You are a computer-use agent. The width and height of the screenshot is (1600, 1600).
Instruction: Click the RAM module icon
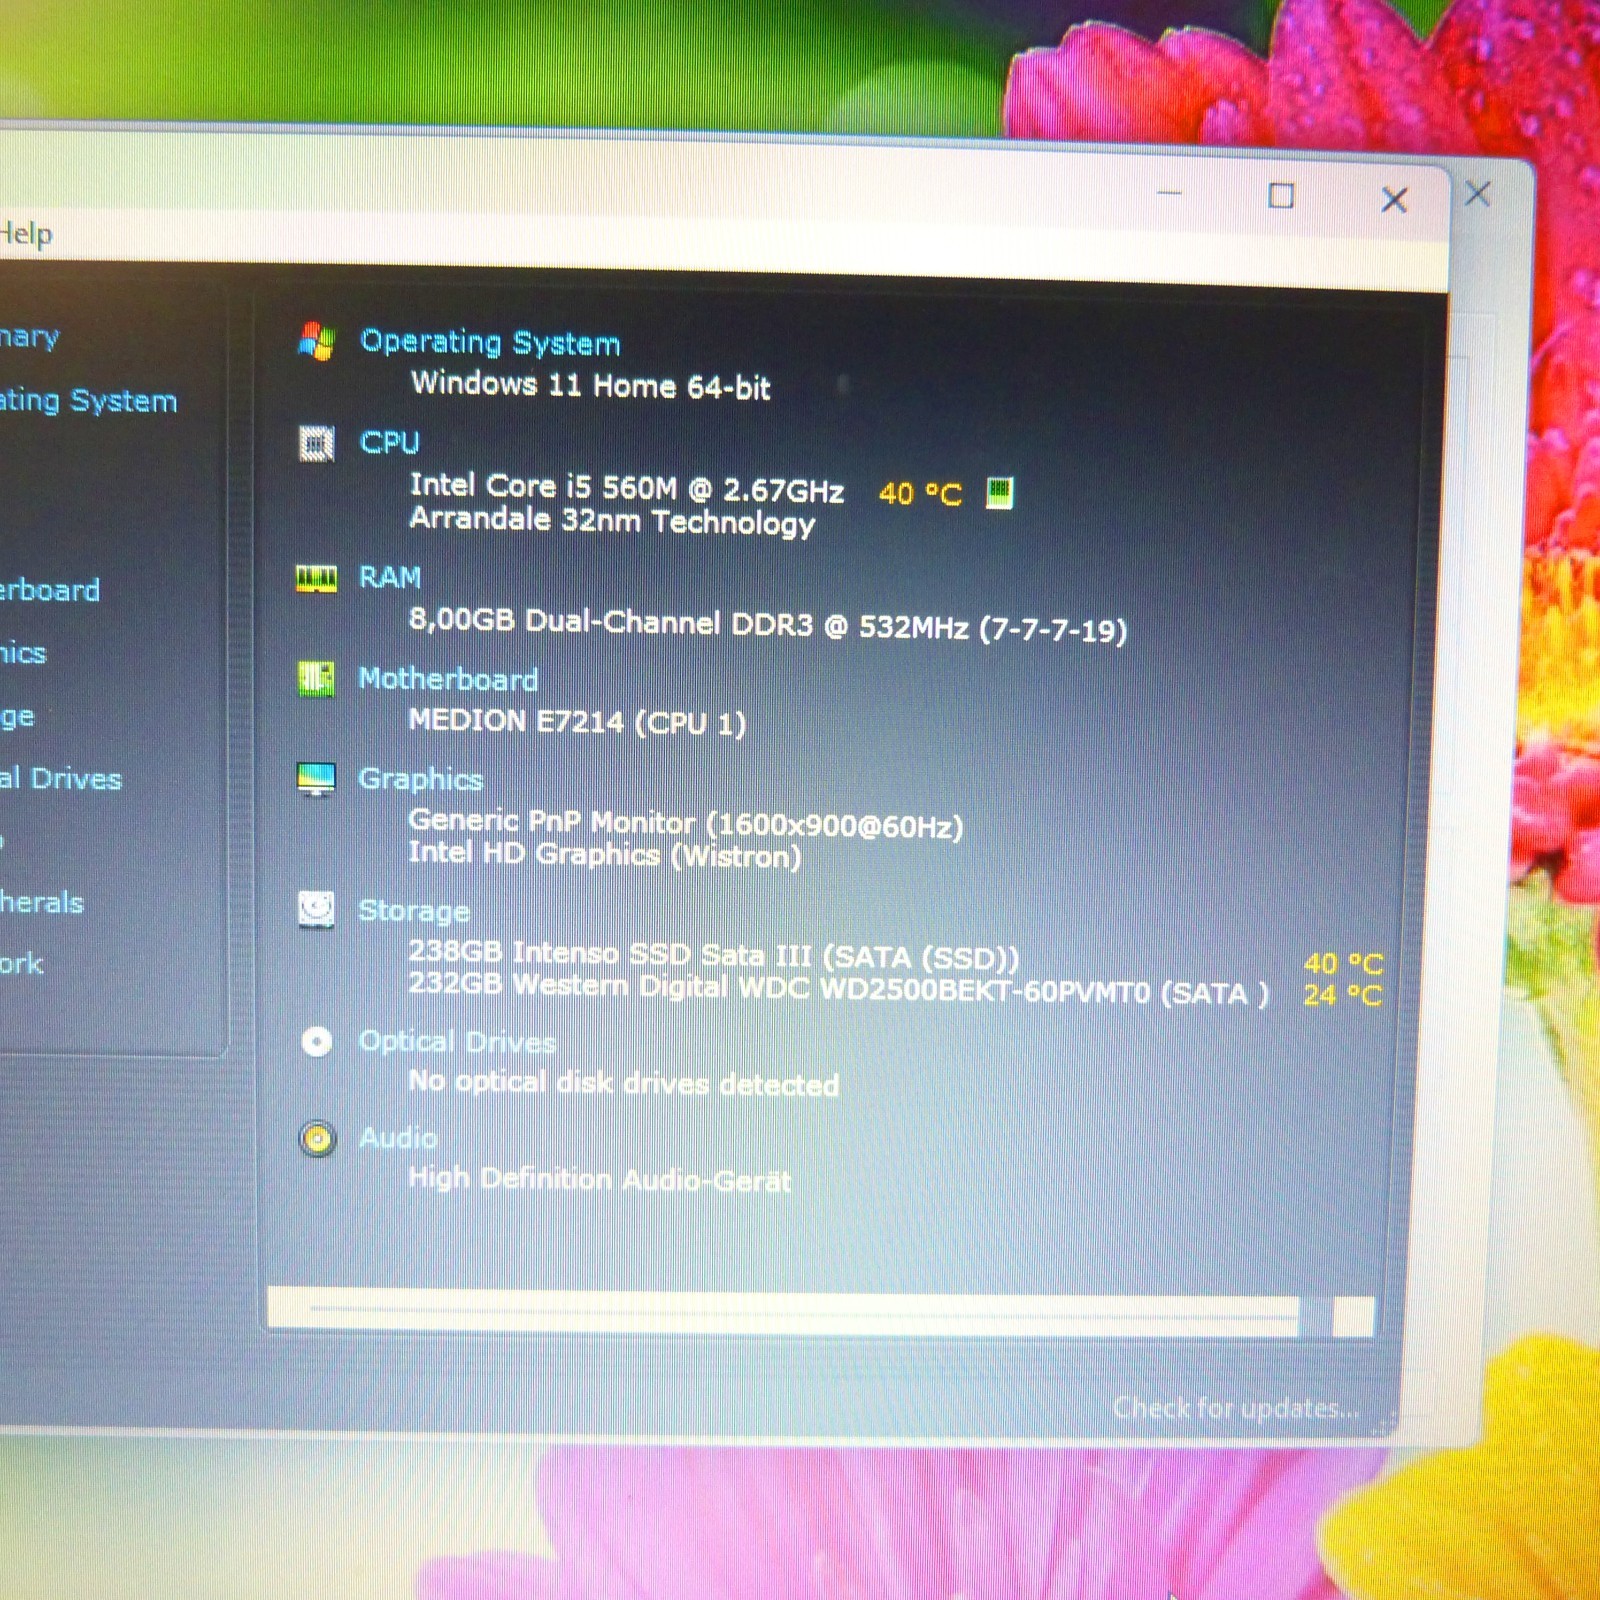click(316, 578)
